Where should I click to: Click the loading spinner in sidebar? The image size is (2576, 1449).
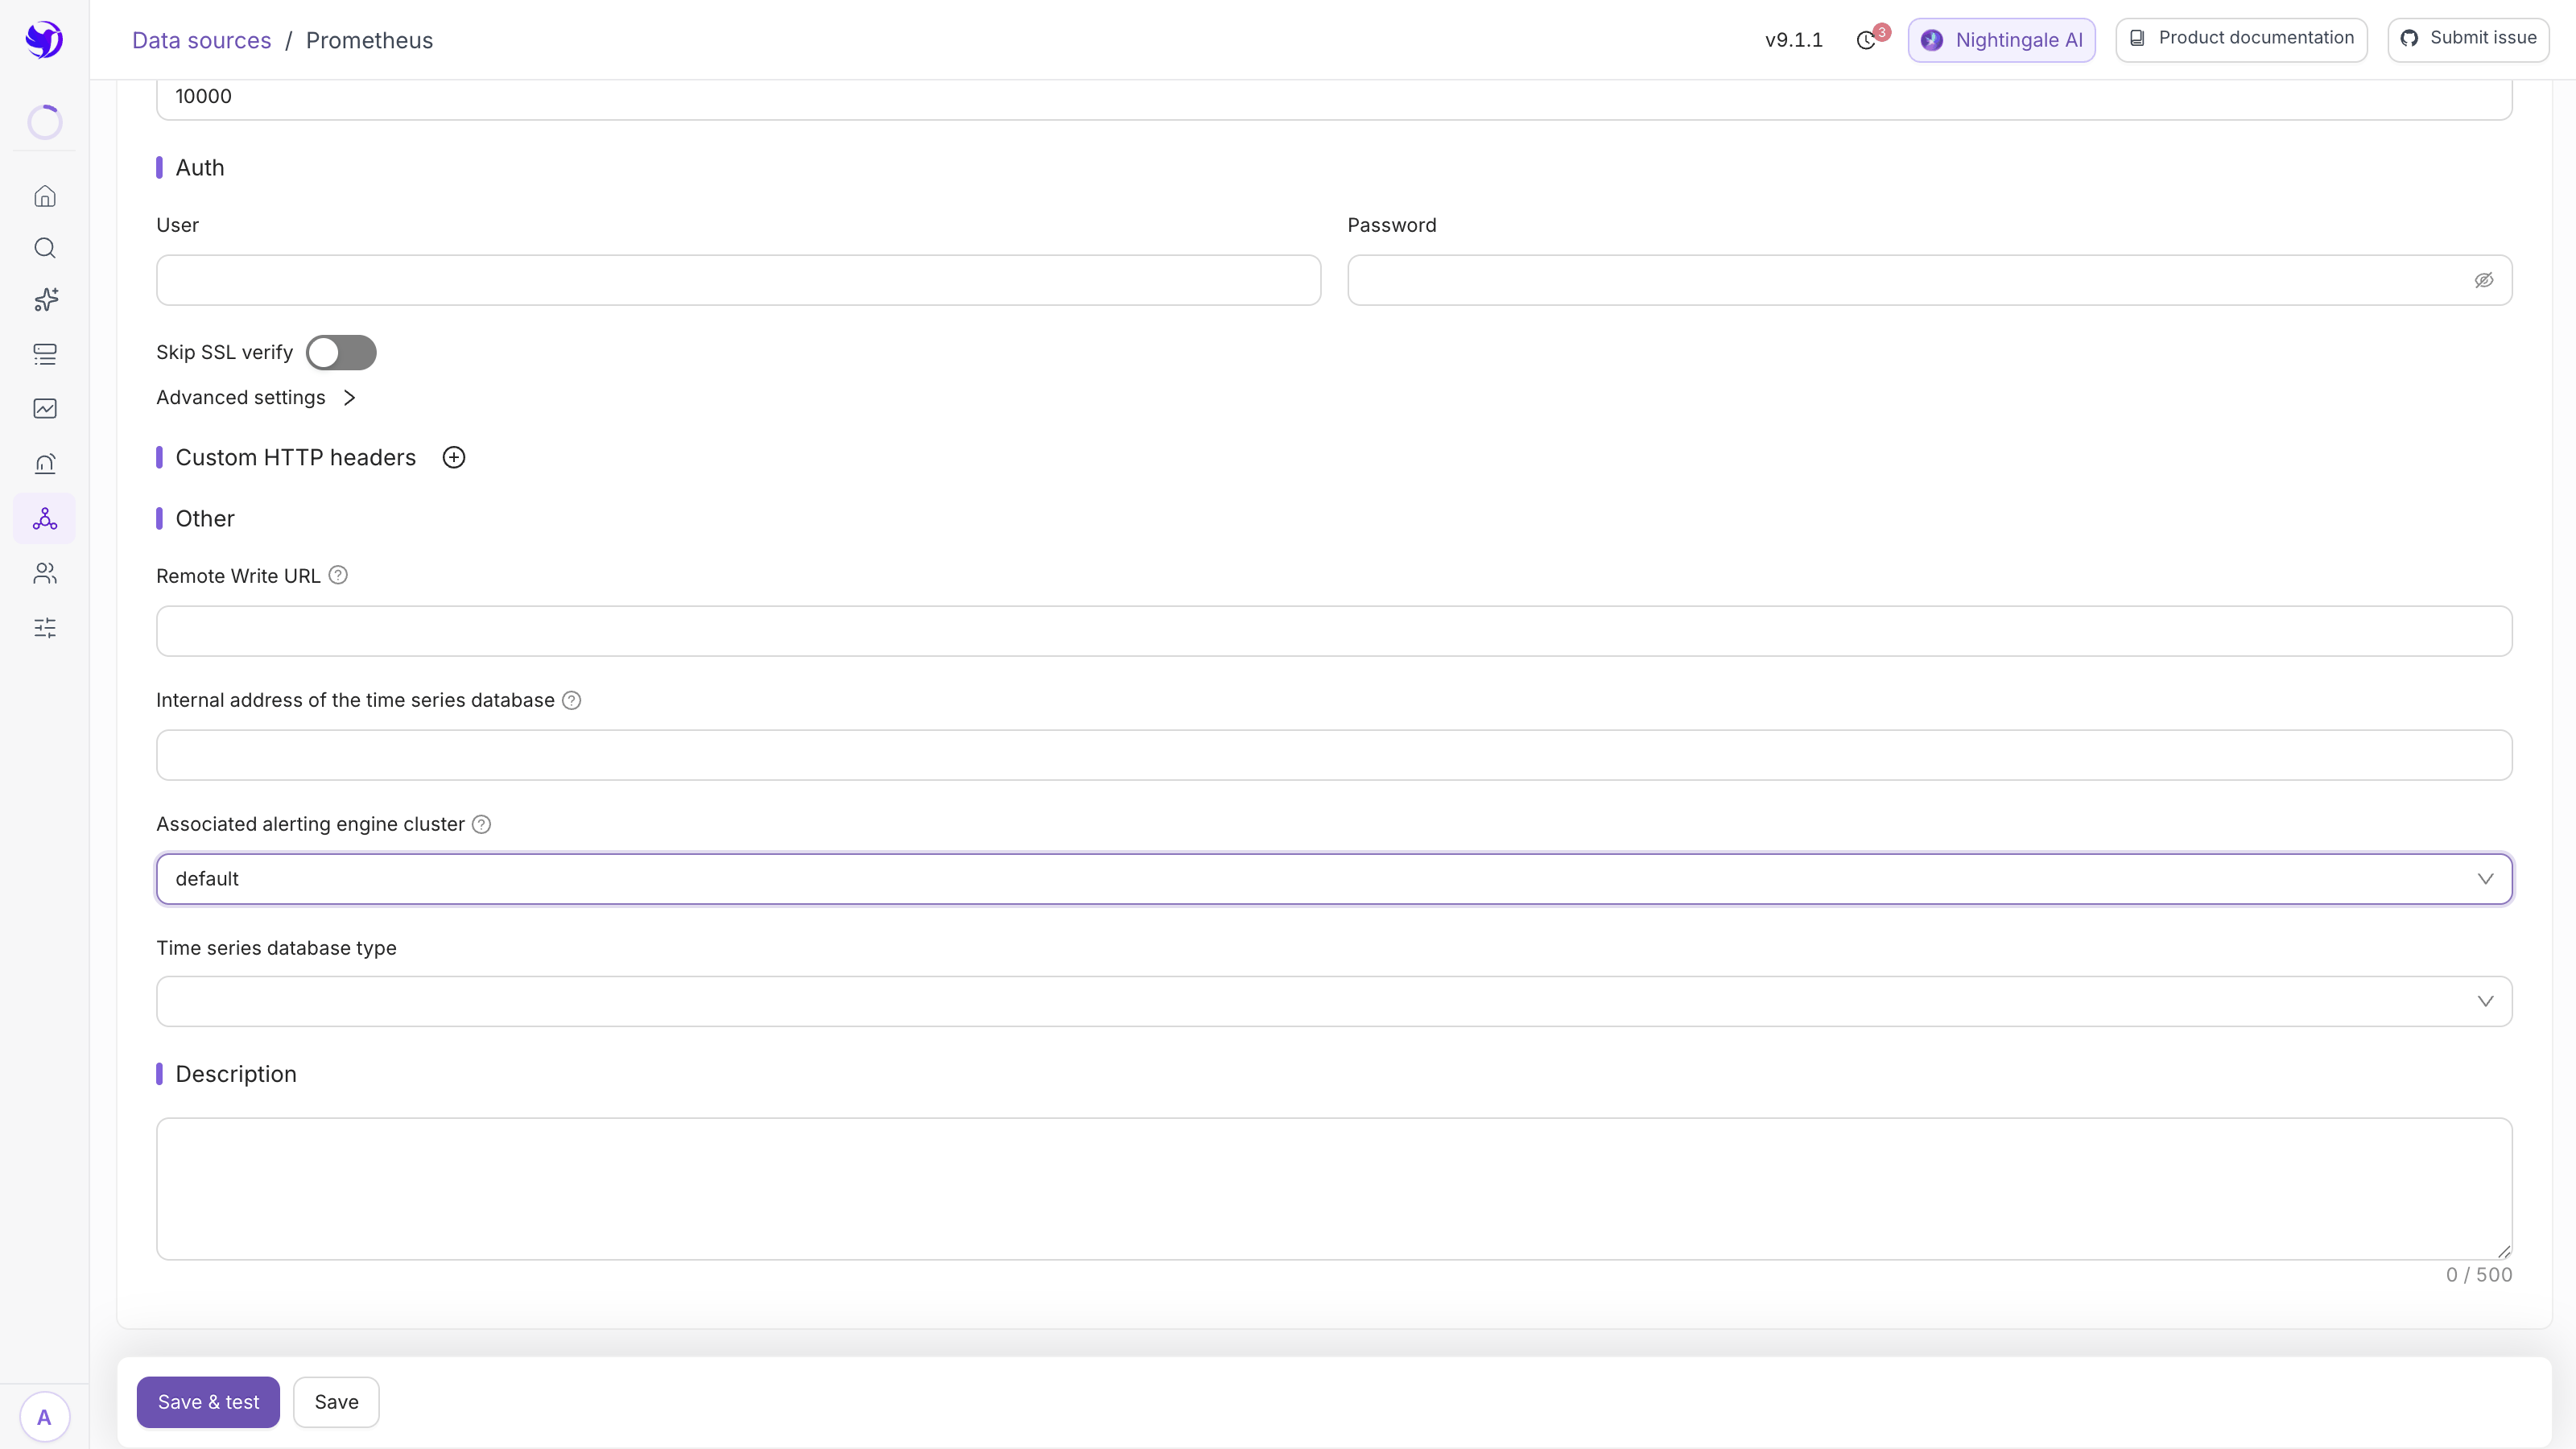point(45,122)
